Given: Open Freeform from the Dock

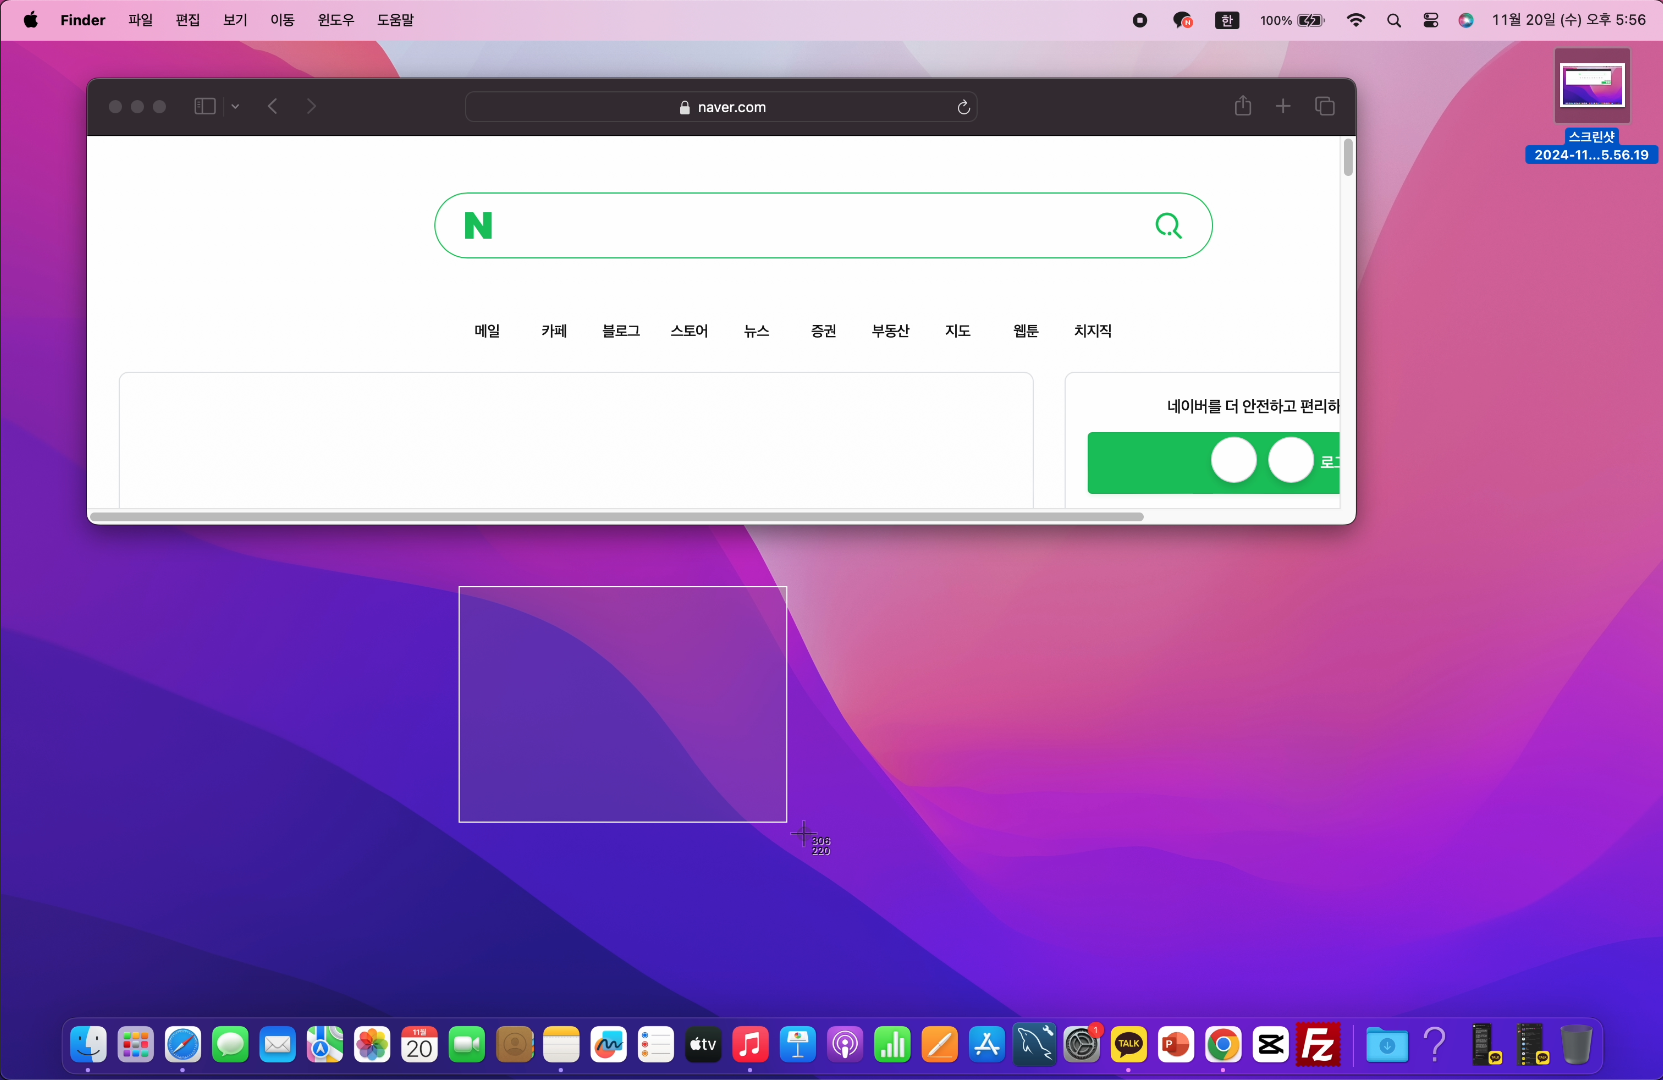Looking at the screenshot, I should [x=609, y=1045].
